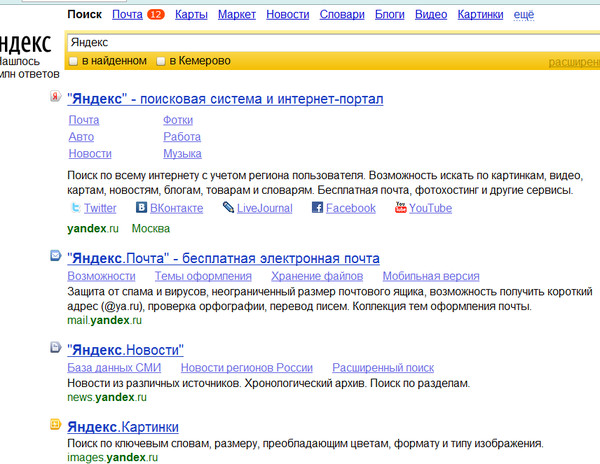Click the news.yandex.ru URL
The width and height of the screenshot is (600, 464).
tap(107, 397)
